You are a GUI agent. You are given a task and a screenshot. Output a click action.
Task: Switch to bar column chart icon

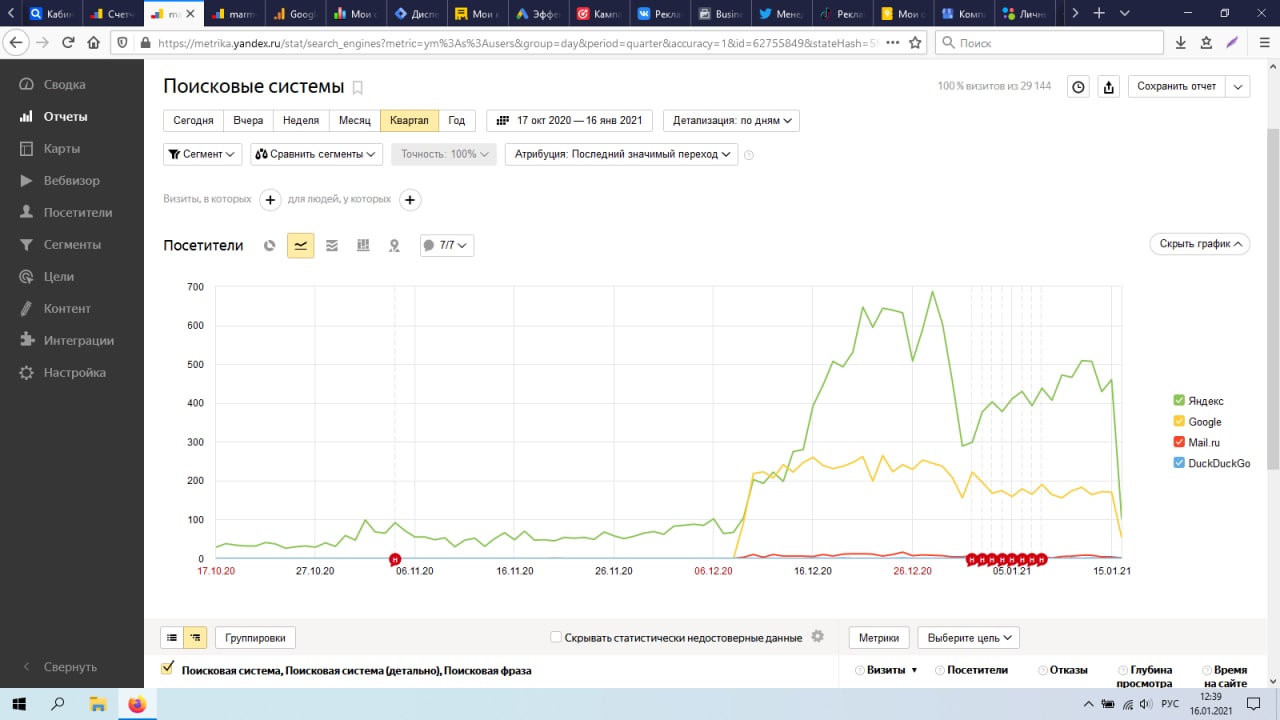pyautogui.click(x=363, y=245)
